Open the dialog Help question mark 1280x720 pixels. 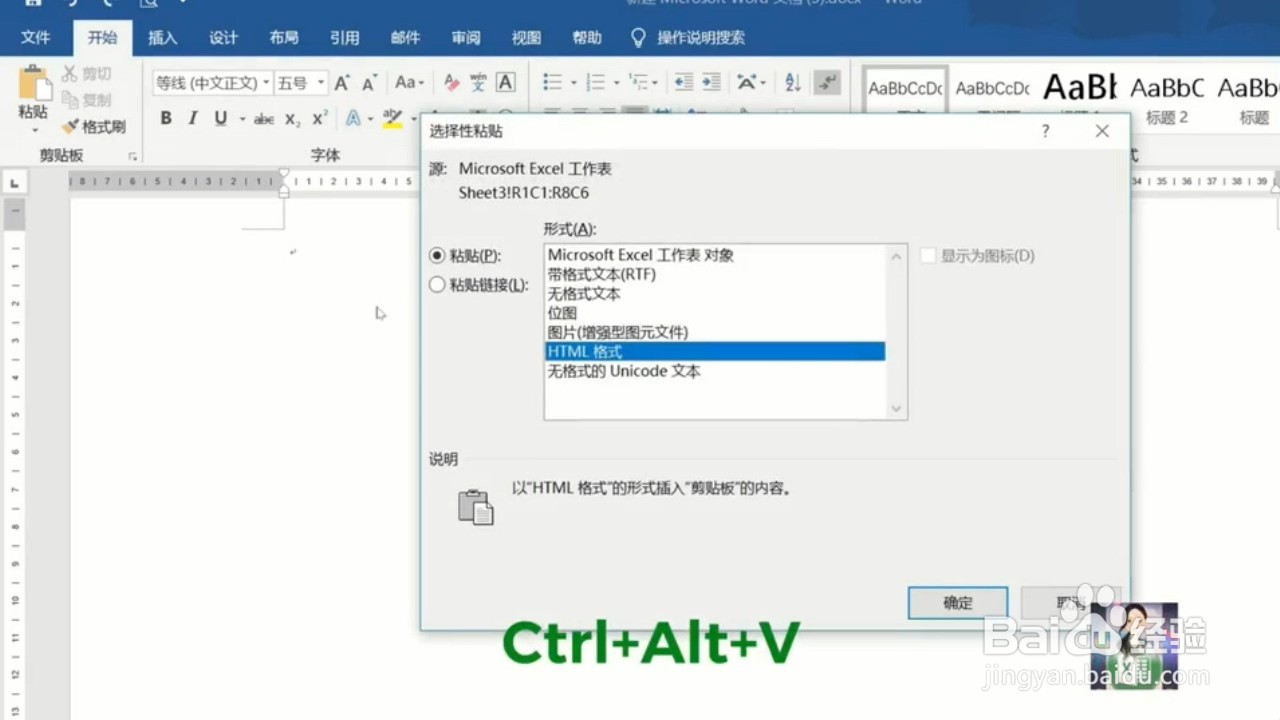tap(1045, 131)
